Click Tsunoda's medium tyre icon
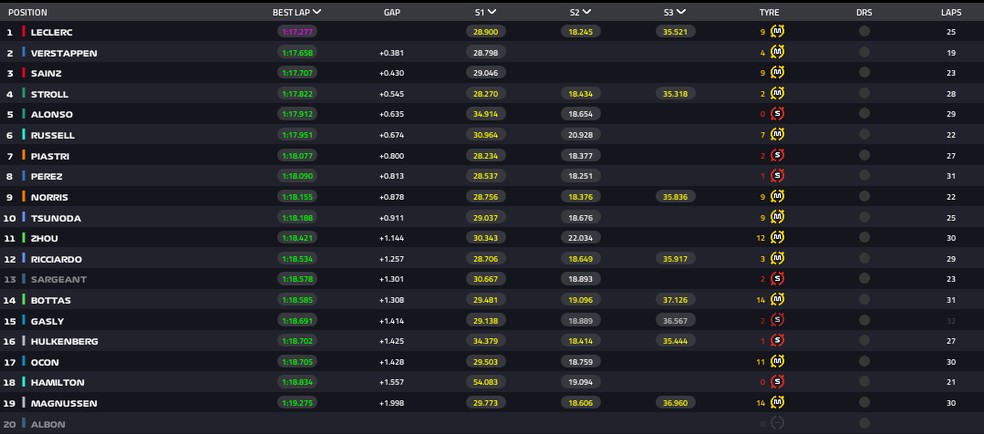The image size is (984, 434). click(778, 218)
